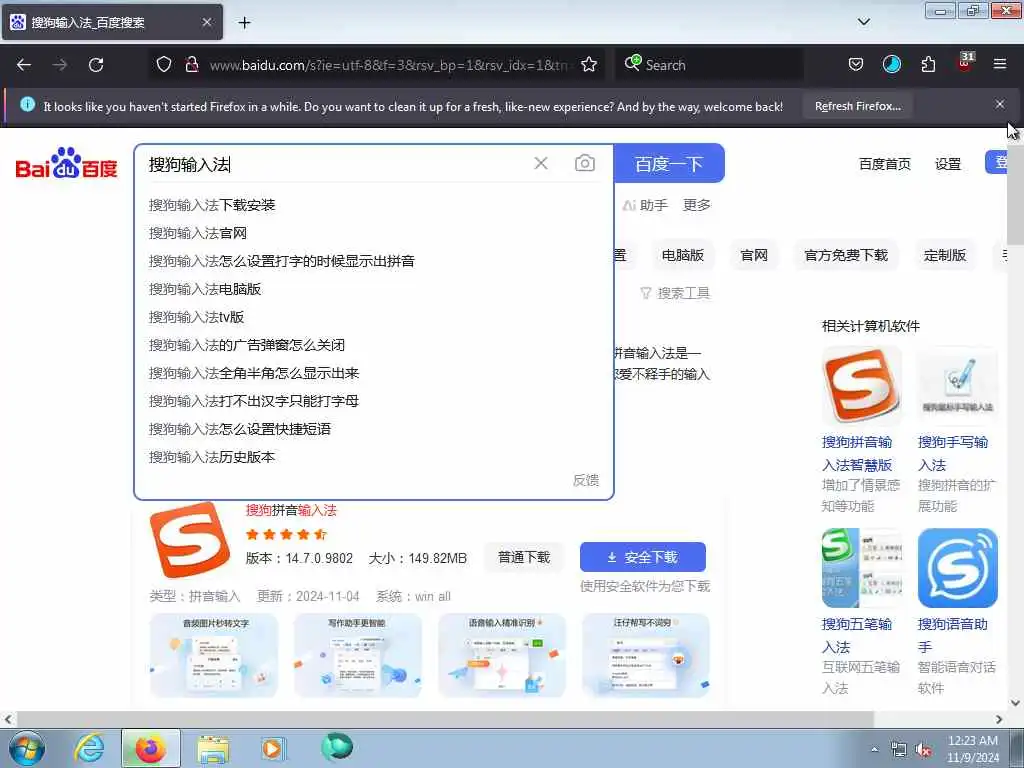This screenshot has width=1024, height=768.
Task: Open Baidu image search camera icon
Action: [584, 163]
